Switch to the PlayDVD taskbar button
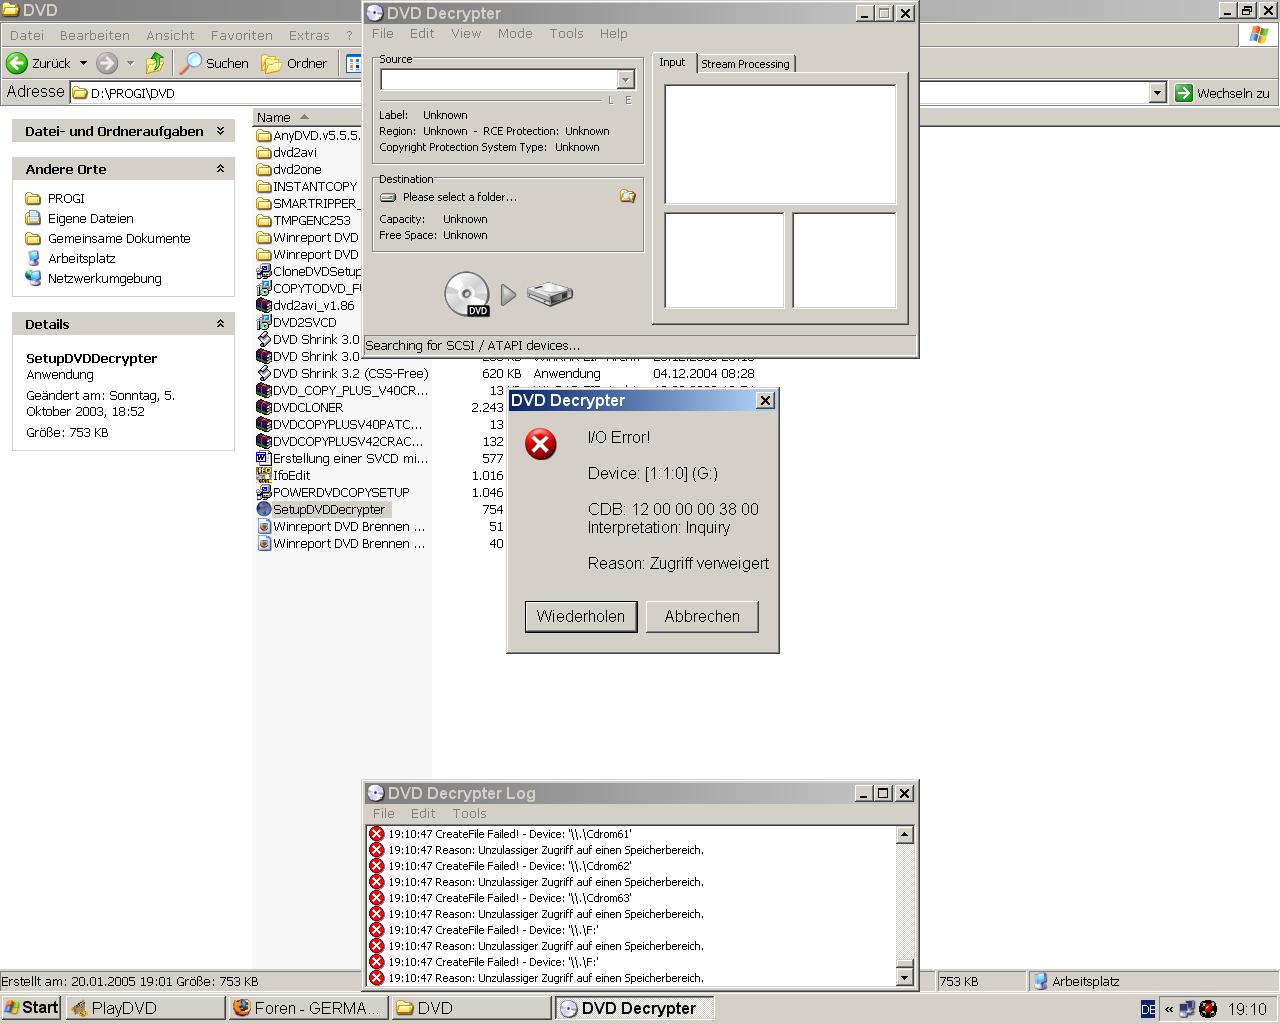 [x=145, y=1008]
